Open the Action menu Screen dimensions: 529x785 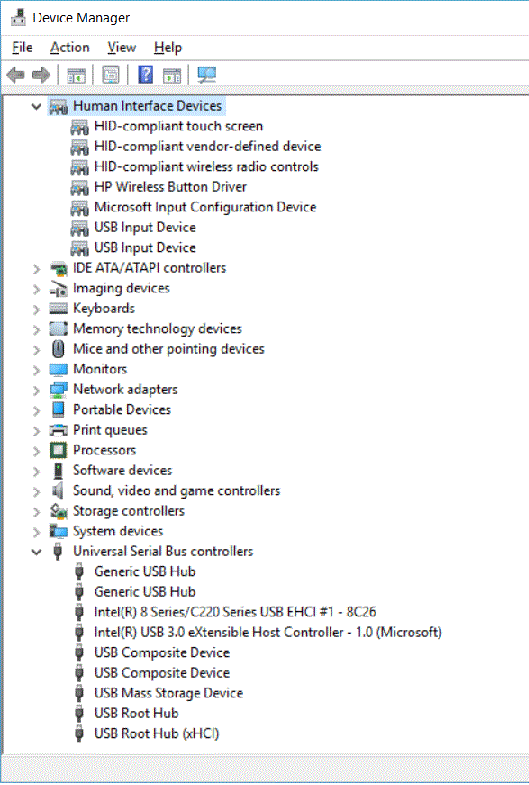70,48
